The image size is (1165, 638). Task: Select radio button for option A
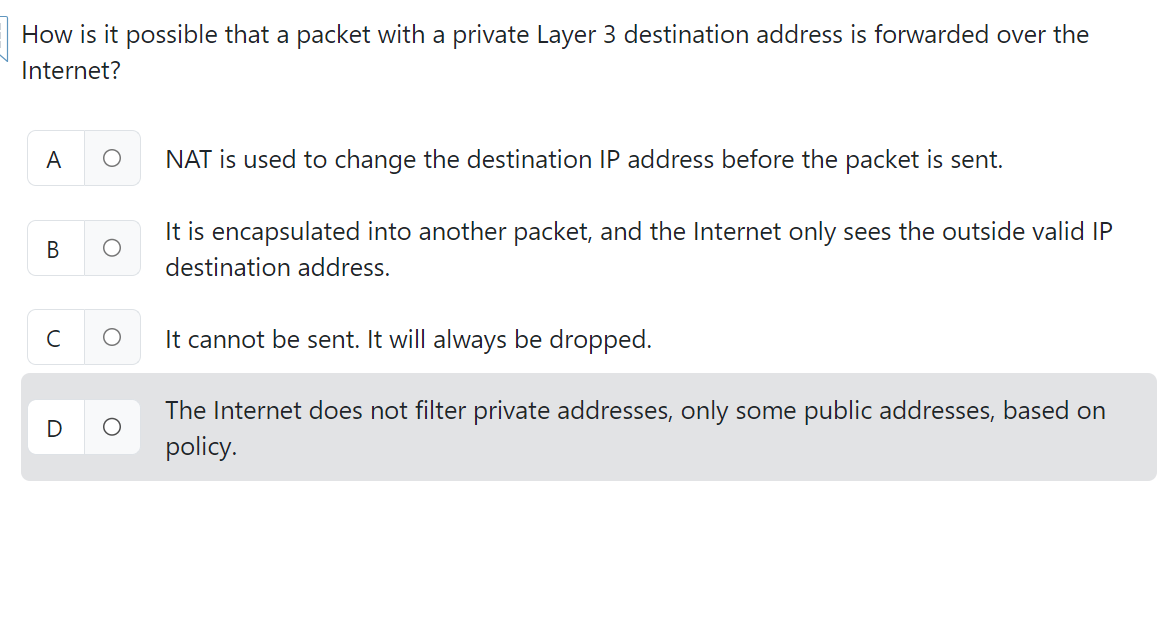click(112, 158)
